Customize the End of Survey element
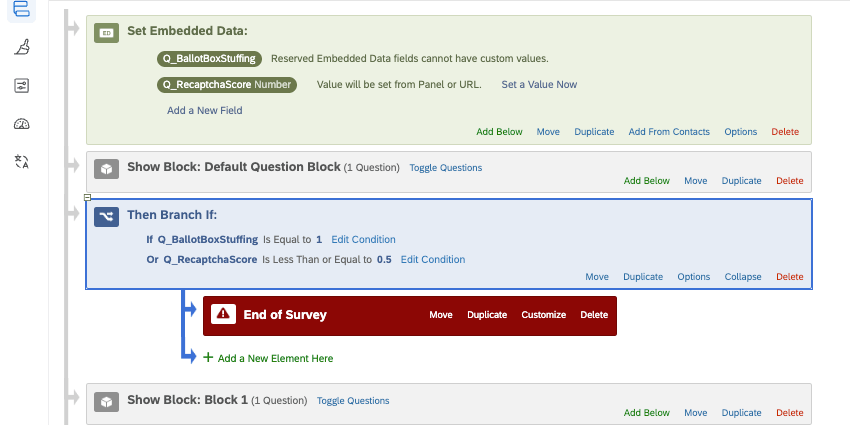The image size is (850, 425). pyautogui.click(x=543, y=315)
